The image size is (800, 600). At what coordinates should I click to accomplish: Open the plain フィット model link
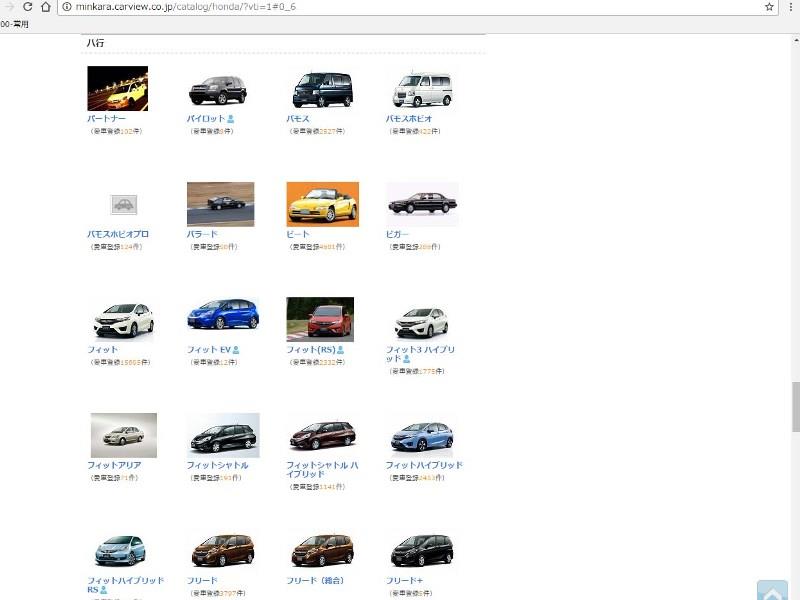click(103, 350)
